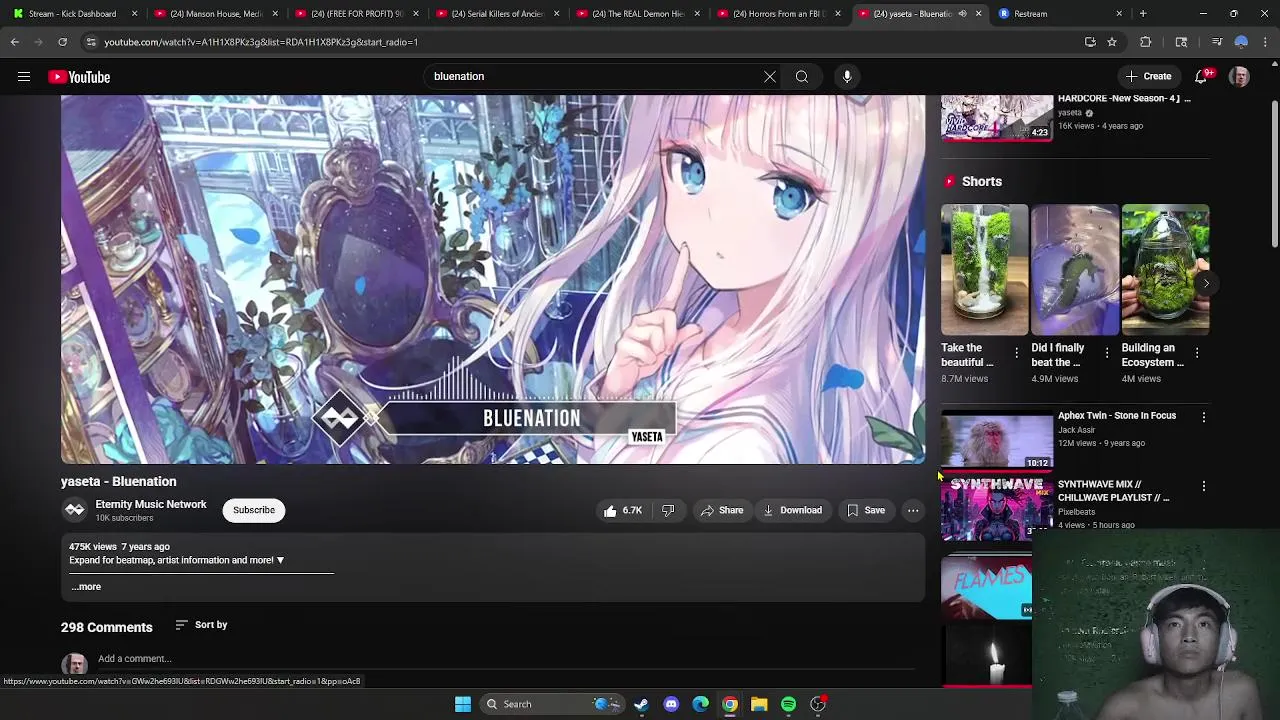Launch Discord from the taskbar
Viewport: 1280px width, 720px height.
tap(671, 704)
